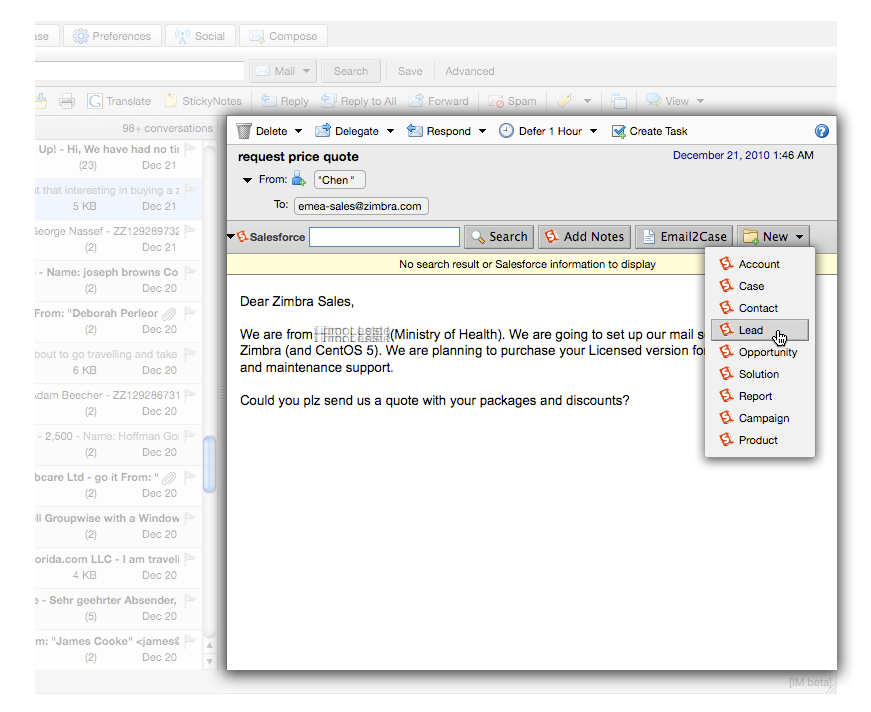Click Forward in the mail toolbar
The image size is (871, 712).
[439, 101]
